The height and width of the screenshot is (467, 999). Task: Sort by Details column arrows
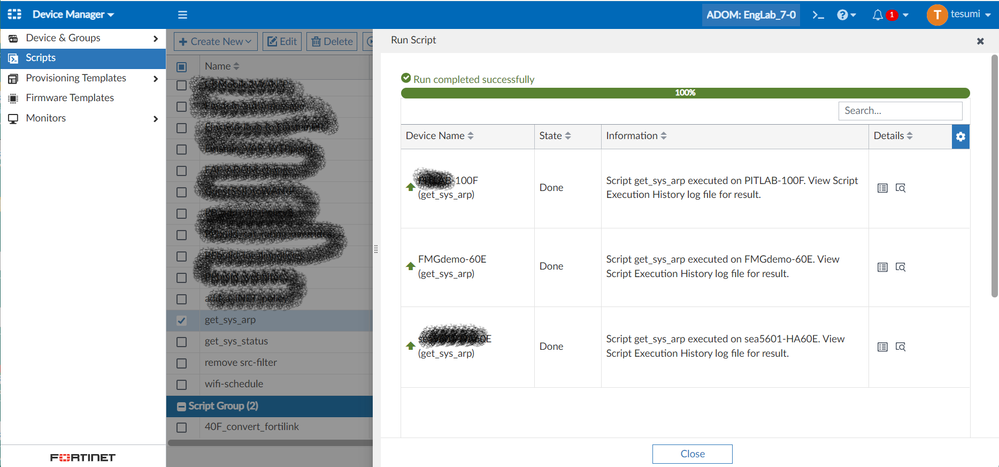click(910, 136)
